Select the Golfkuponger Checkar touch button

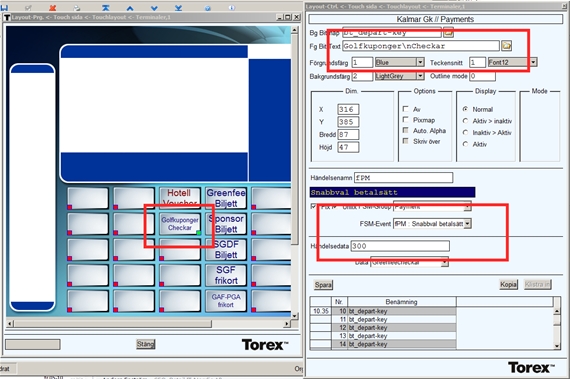point(180,224)
